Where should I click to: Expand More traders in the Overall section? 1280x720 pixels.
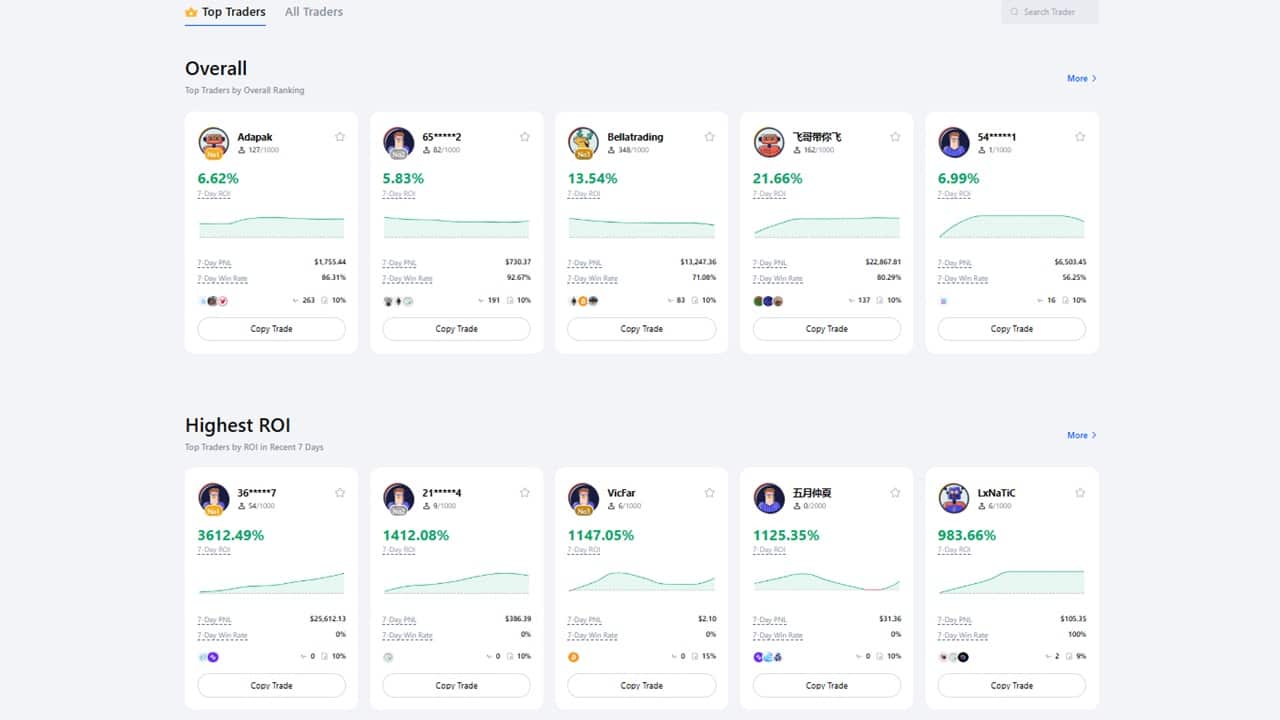click(1076, 78)
